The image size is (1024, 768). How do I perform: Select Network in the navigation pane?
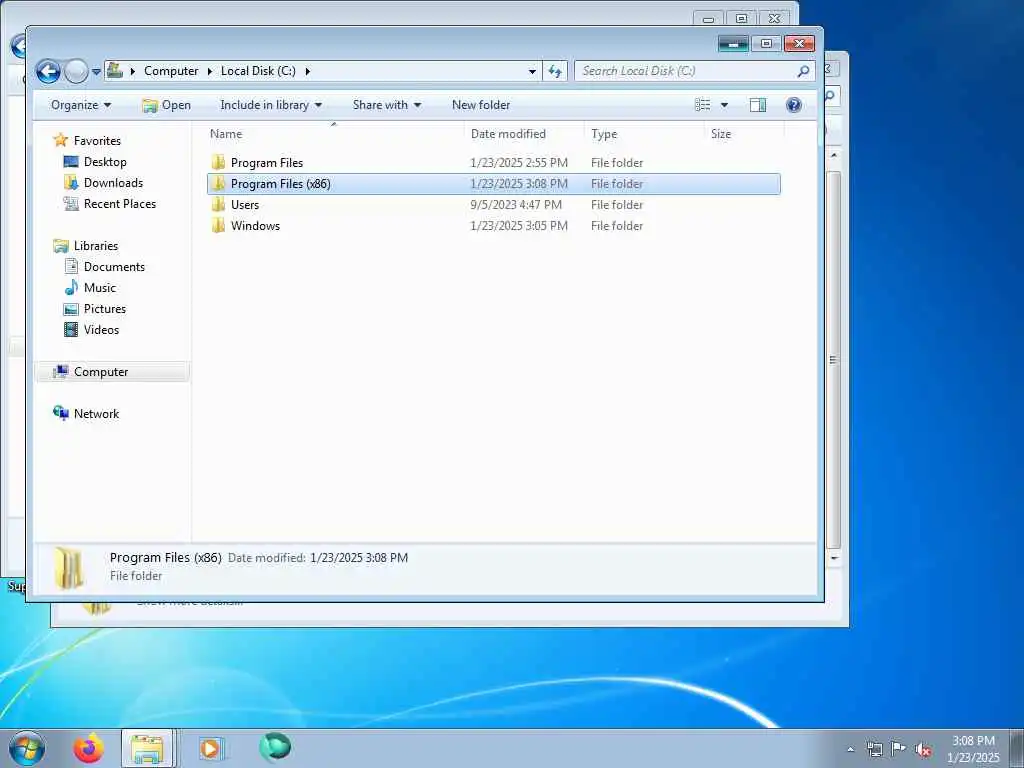click(x=96, y=413)
